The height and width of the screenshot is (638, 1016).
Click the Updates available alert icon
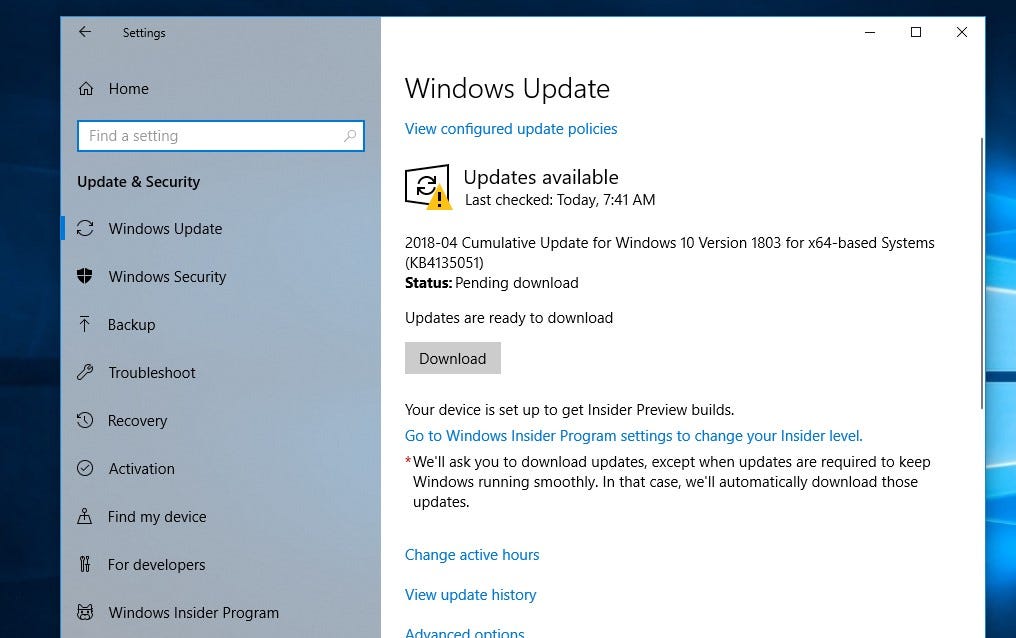pos(427,186)
